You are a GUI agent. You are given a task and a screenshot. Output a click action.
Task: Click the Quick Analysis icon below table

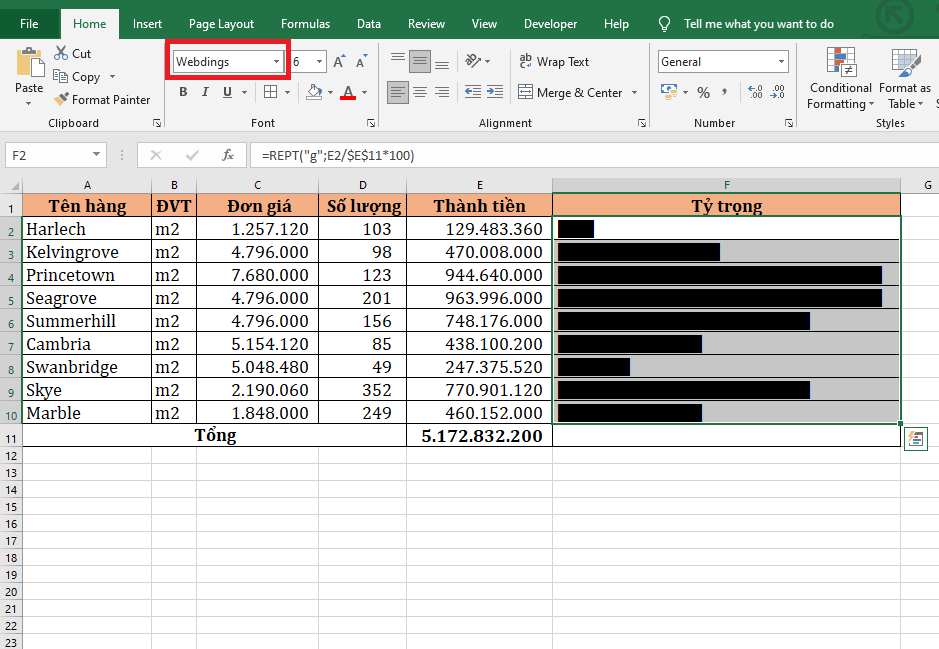click(x=914, y=437)
